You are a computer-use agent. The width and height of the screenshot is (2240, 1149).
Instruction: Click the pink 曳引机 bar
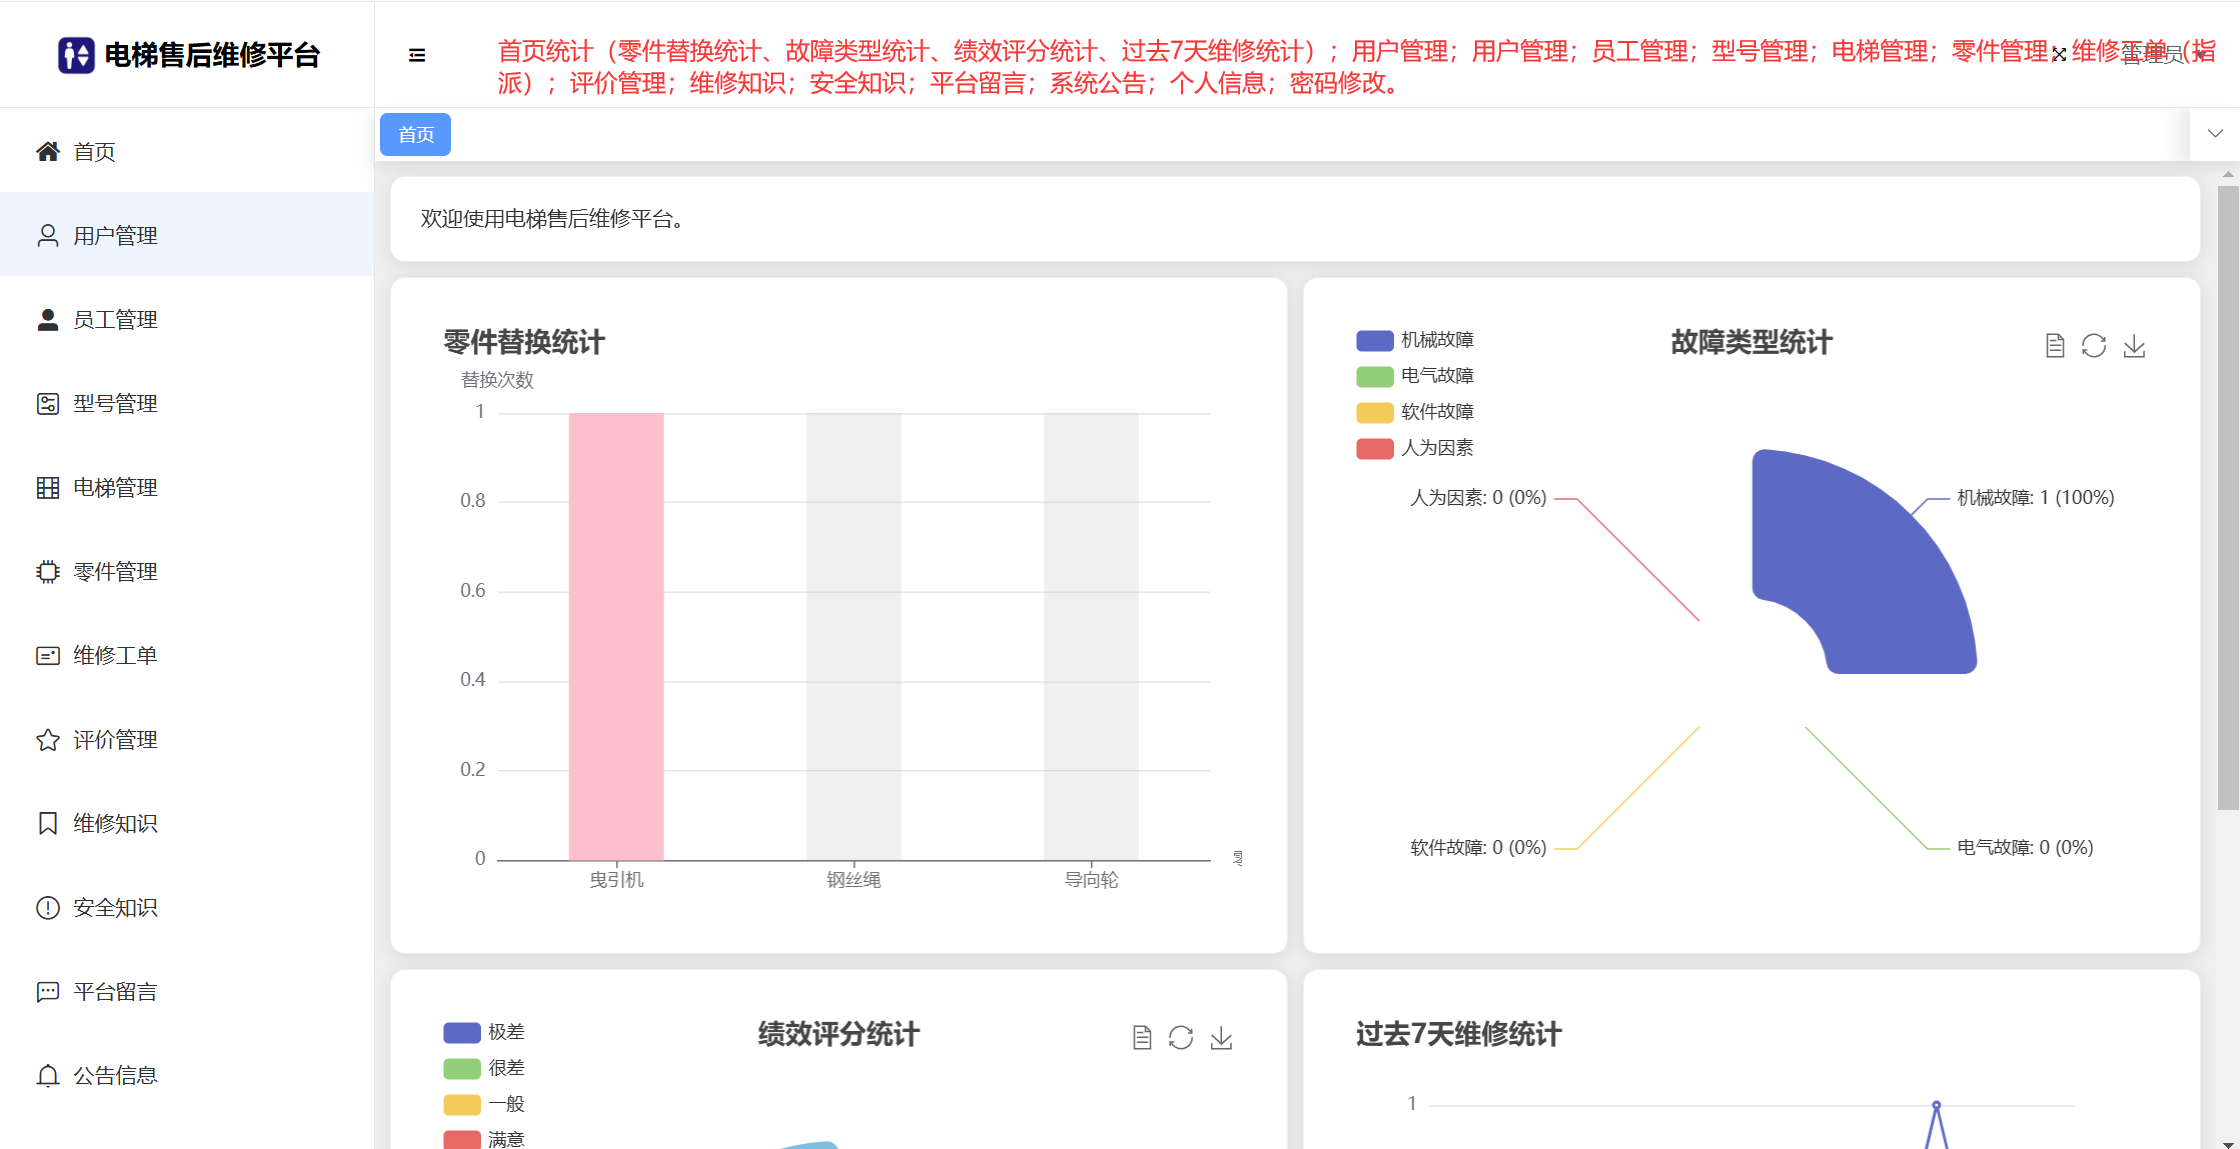(616, 636)
